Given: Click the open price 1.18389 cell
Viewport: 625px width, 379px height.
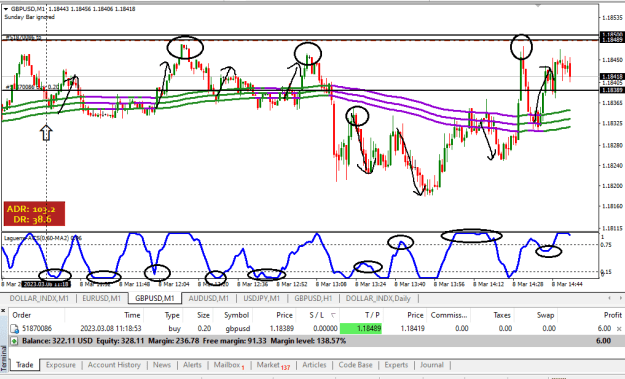Looking at the screenshot, I should click(x=281, y=329).
